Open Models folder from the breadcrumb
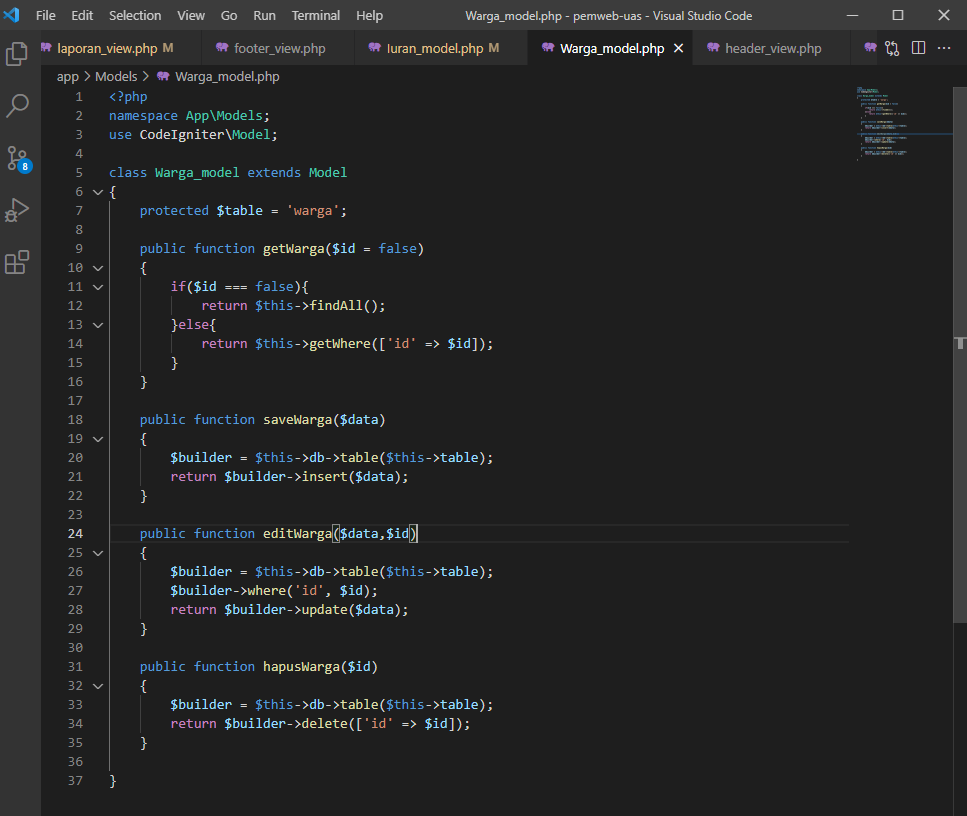The height and width of the screenshot is (816, 967). click(x=116, y=75)
